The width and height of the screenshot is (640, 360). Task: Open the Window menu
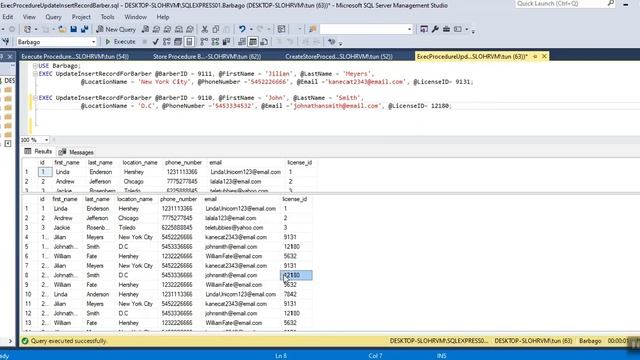point(136,17)
